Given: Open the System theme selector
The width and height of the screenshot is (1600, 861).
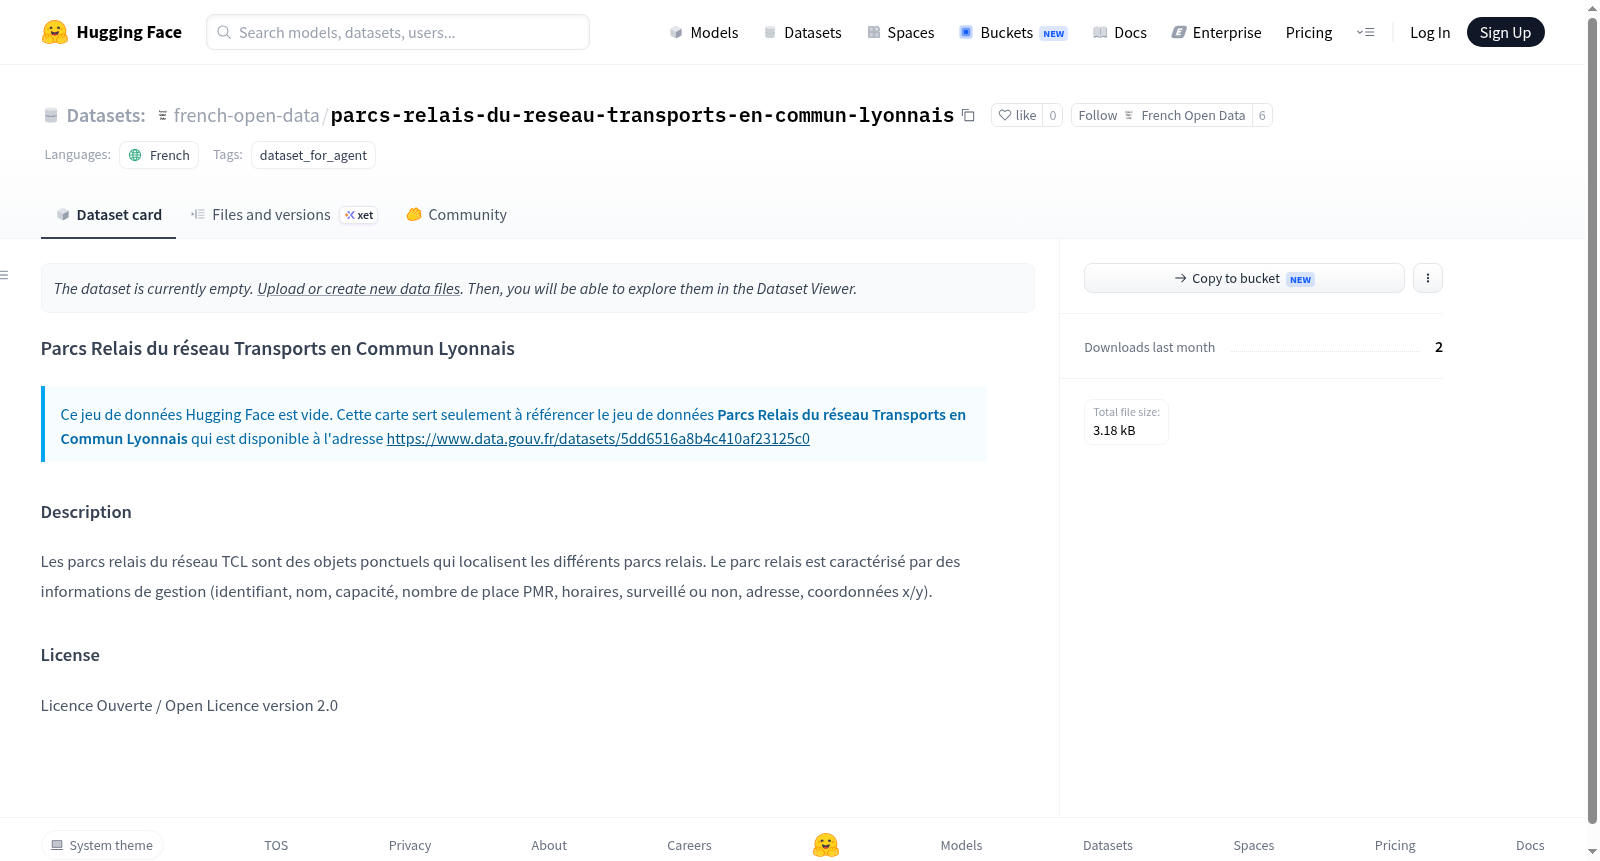Looking at the screenshot, I should (102, 845).
